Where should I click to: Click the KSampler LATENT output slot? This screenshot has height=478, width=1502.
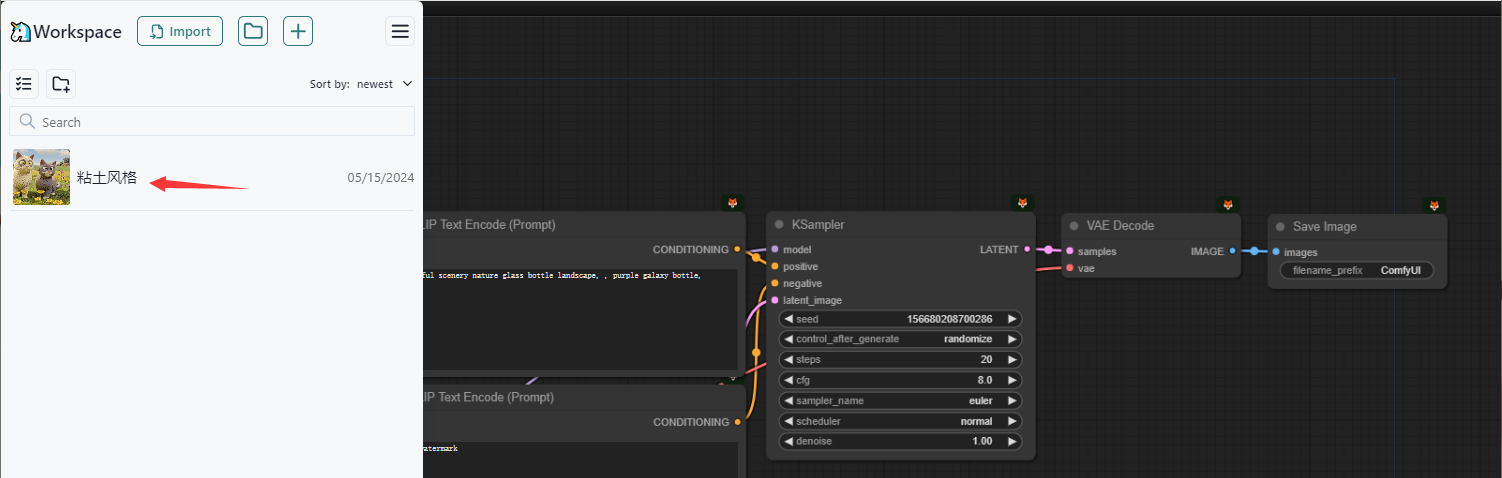click(x=1028, y=249)
